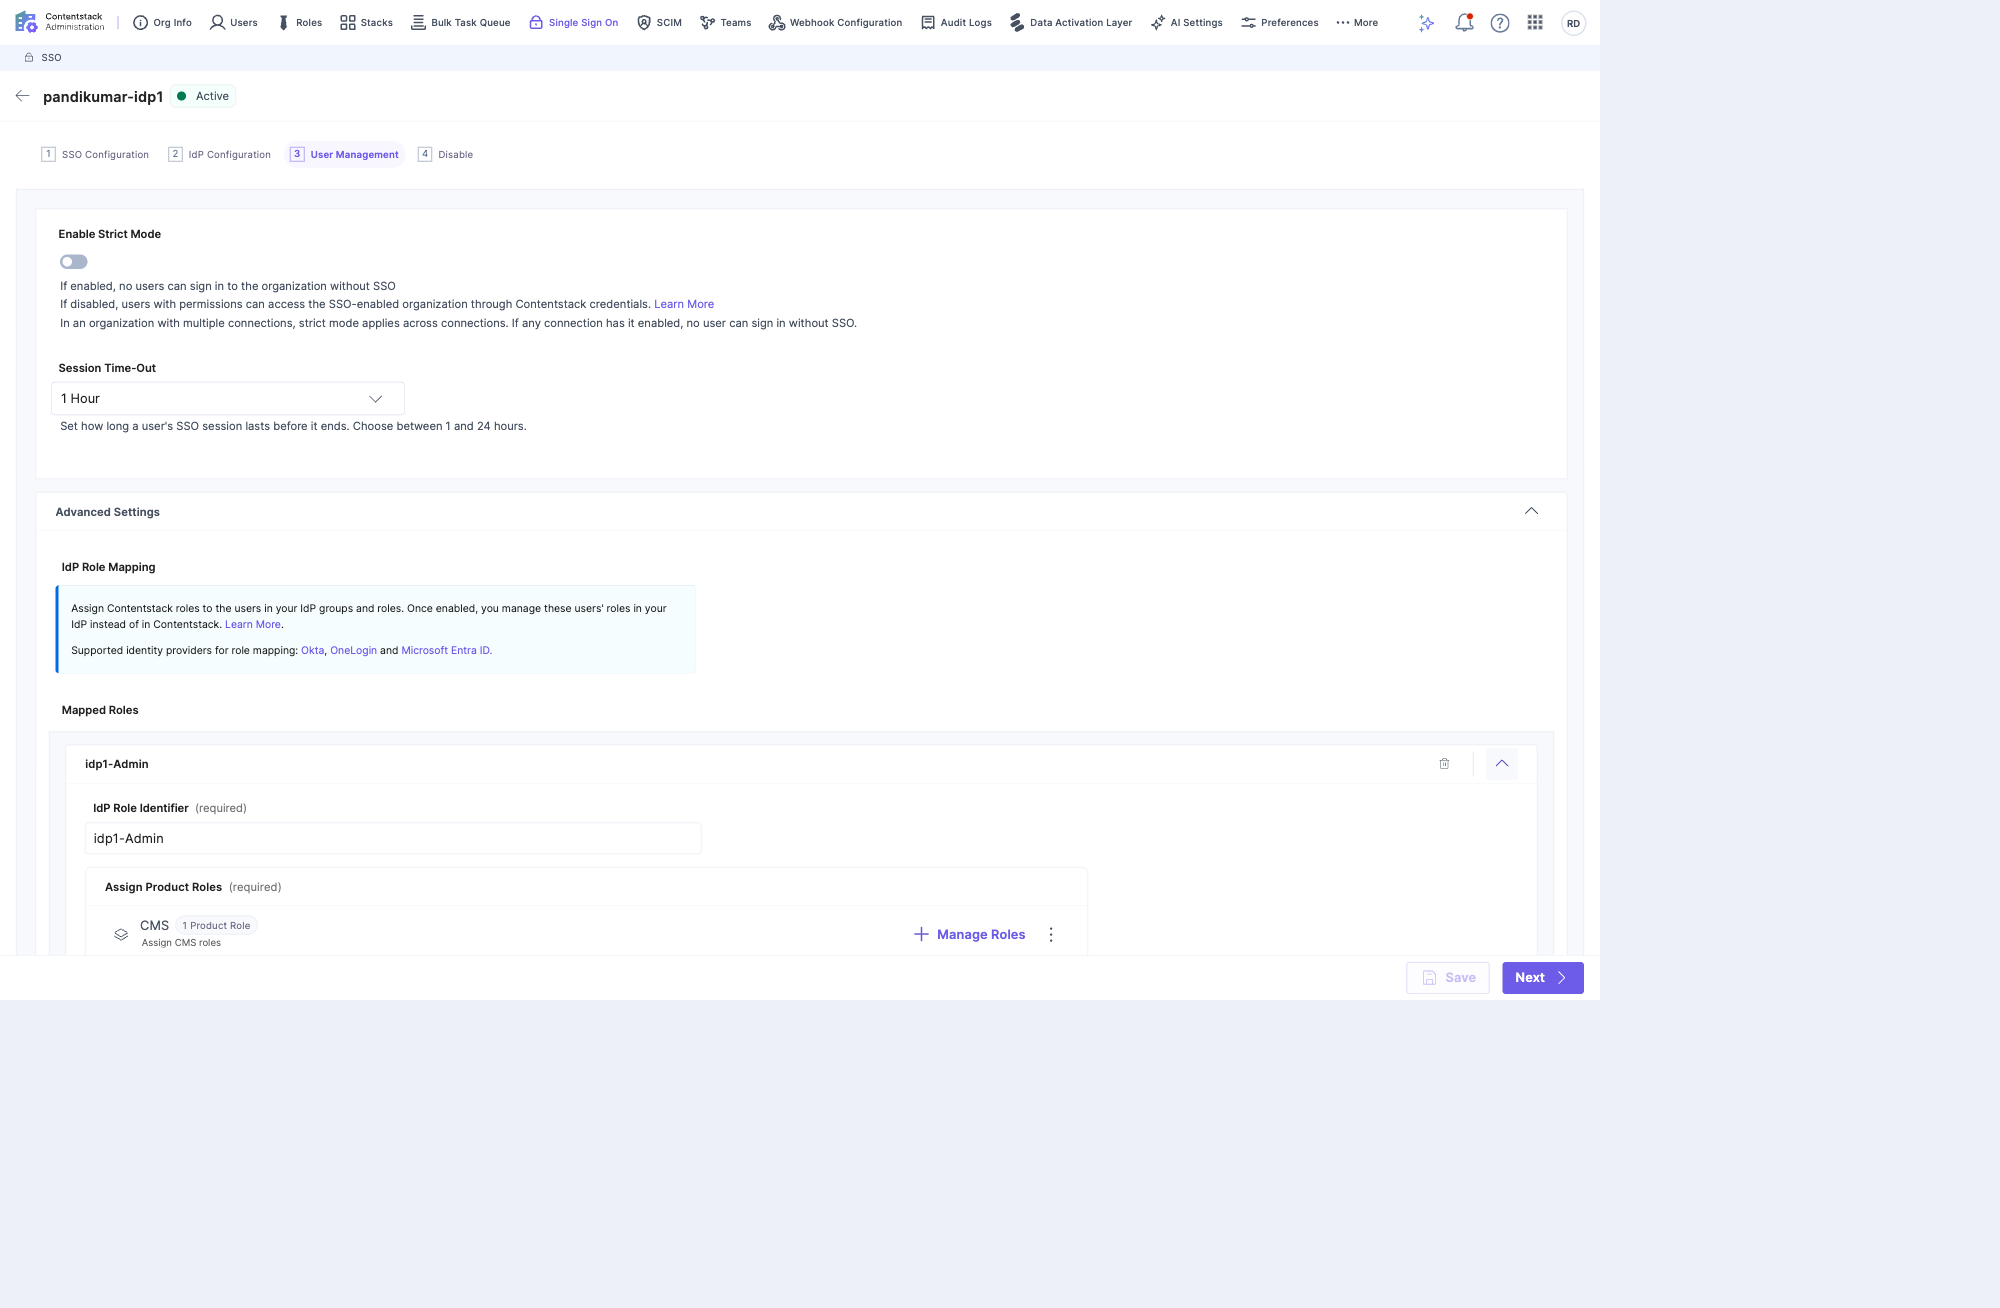Open the Okta link

coord(312,650)
